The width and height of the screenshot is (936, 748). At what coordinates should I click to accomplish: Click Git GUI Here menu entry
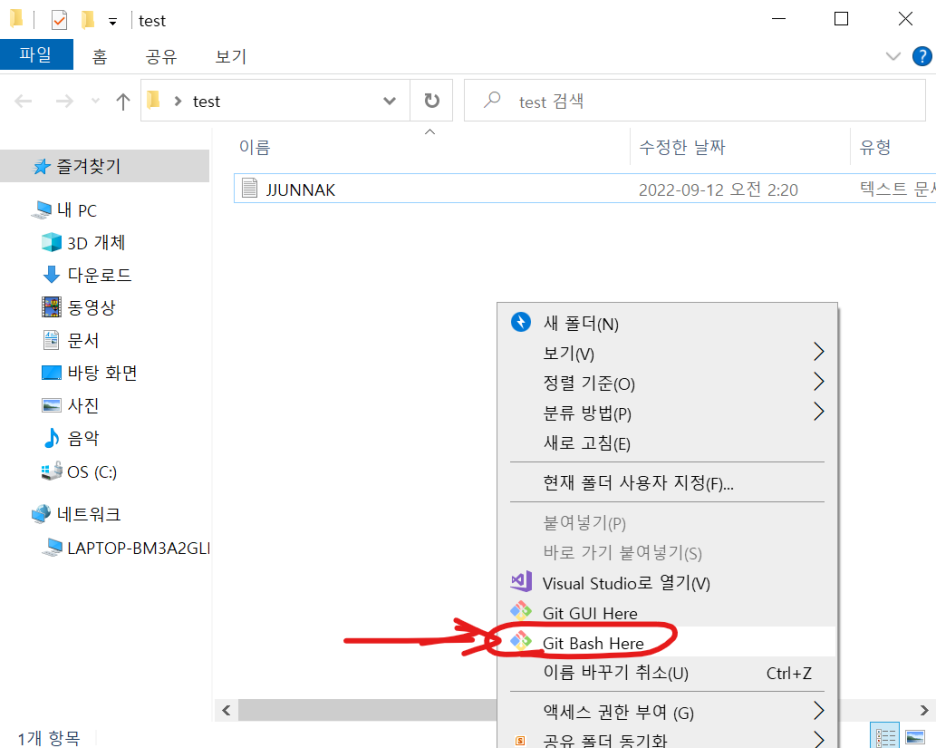click(x=666, y=612)
